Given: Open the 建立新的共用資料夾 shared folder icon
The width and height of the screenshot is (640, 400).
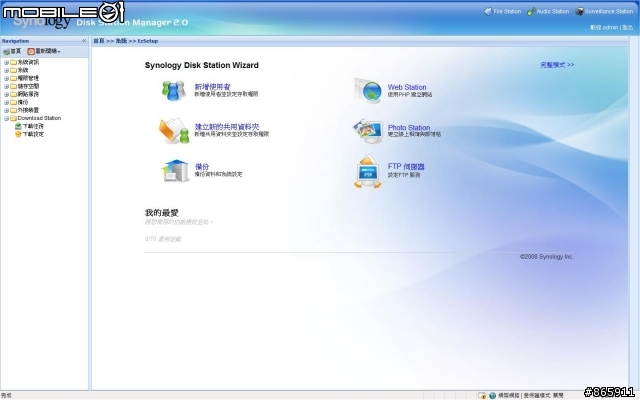Looking at the screenshot, I should point(174,131).
